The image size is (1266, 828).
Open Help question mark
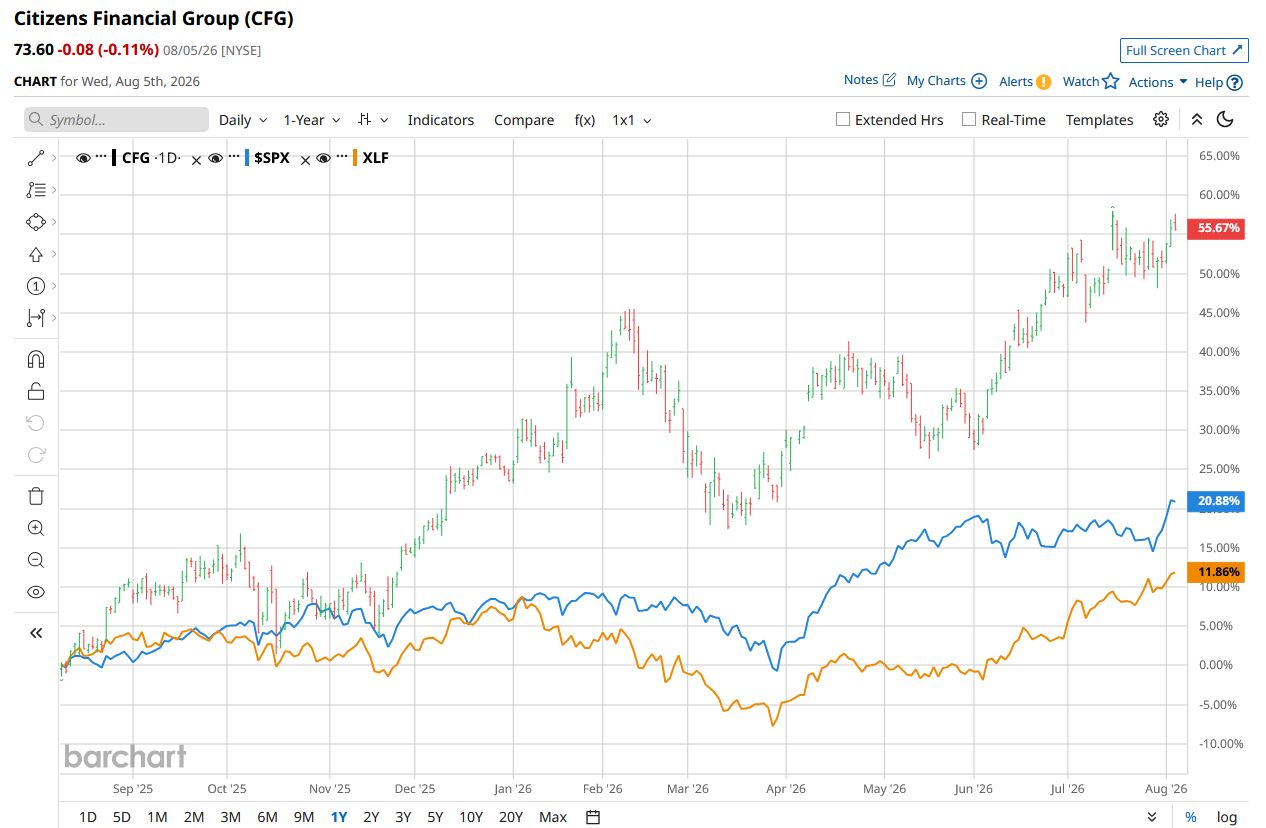click(x=1219, y=82)
